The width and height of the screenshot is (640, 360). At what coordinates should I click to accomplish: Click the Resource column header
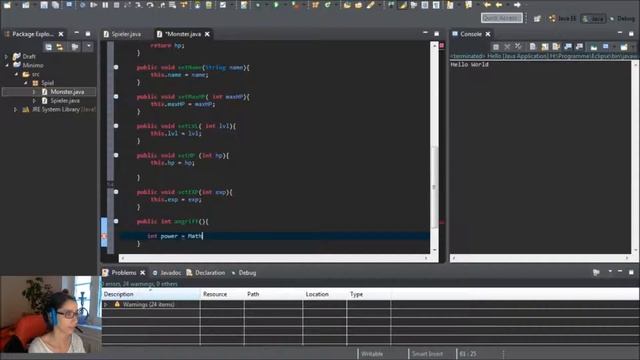222,294
